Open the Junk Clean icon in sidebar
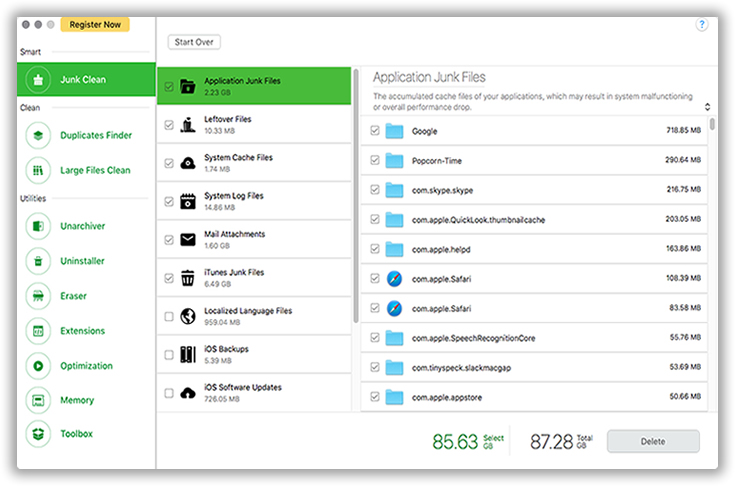 click(x=38, y=80)
